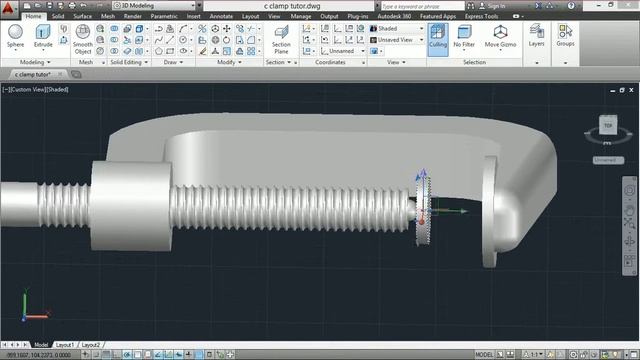Click the New drawing icon

click(27, 6)
